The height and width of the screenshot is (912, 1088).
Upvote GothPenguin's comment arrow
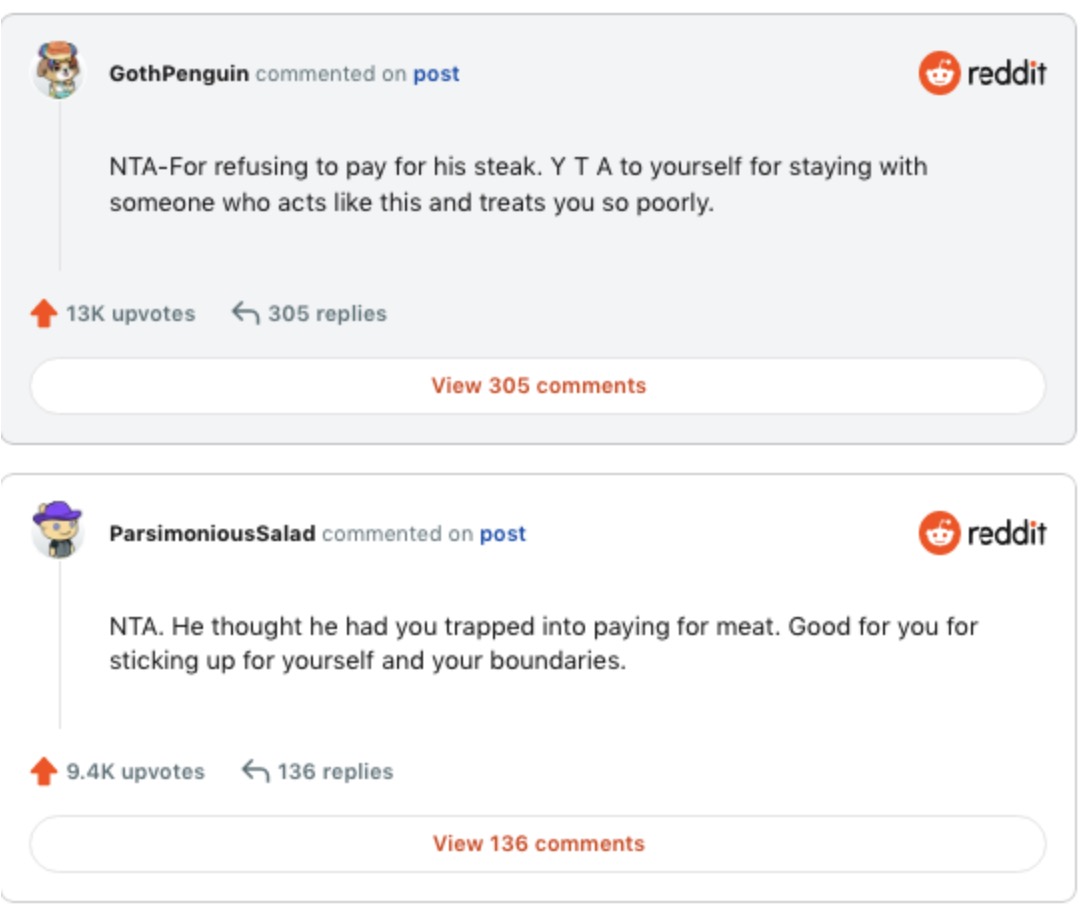tap(44, 314)
